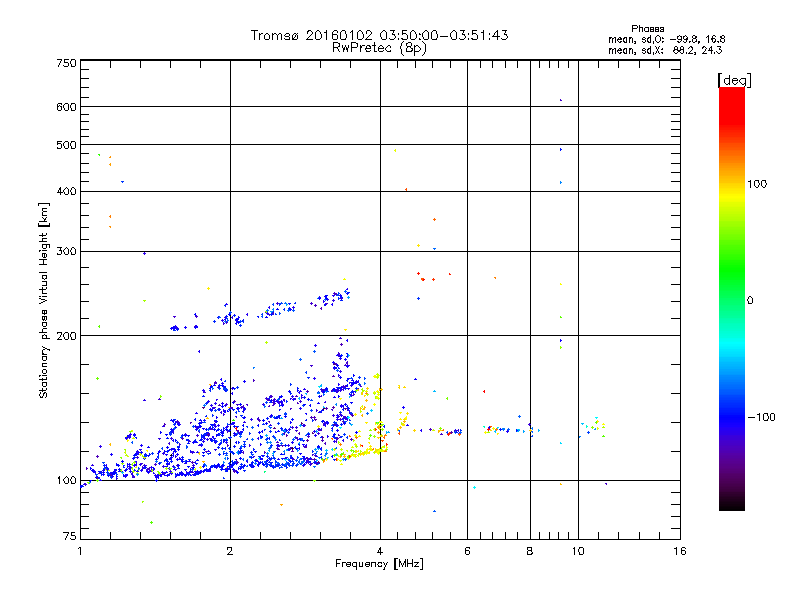
Task: Click the 400 label on the height axis
Action: tap(67, 192)
